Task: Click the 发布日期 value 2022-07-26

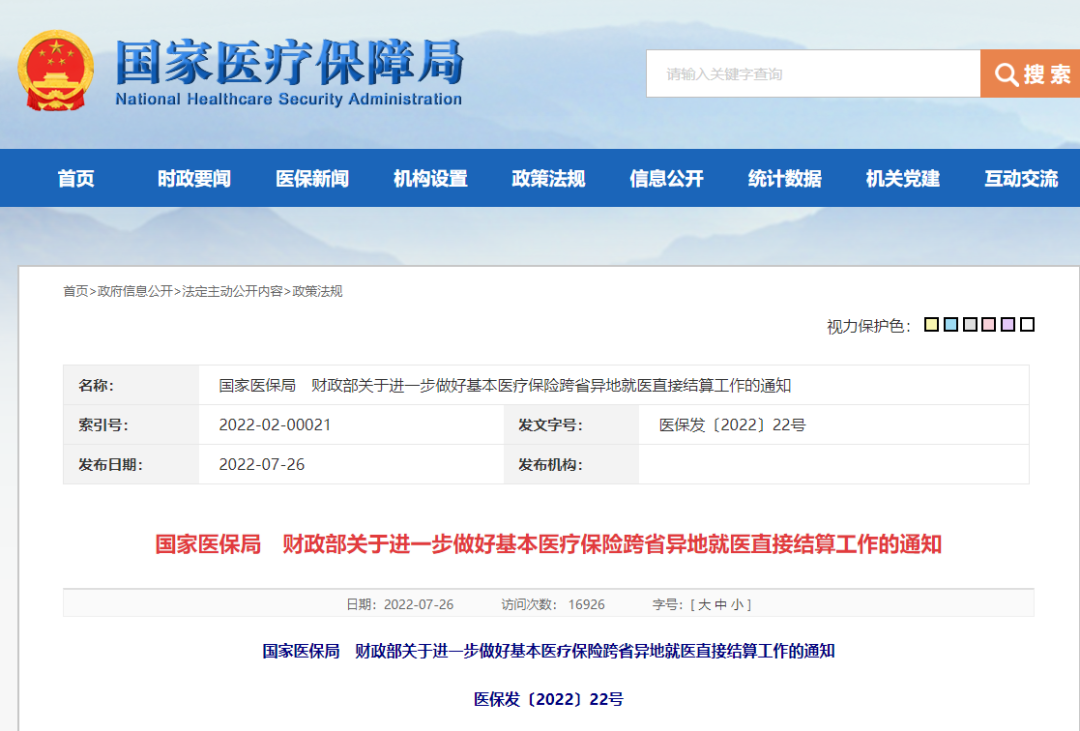Action: coord(262,464)
